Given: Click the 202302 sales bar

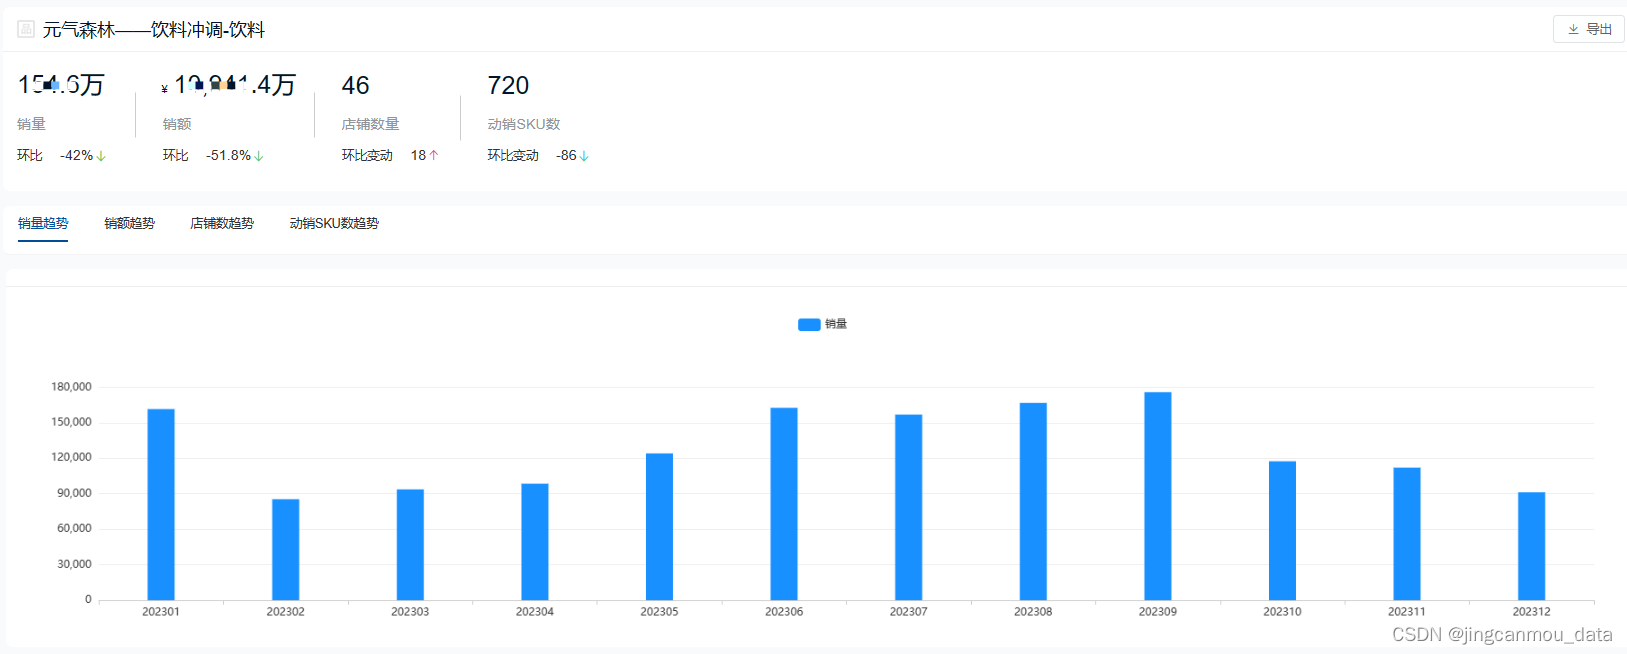Looking at the screenshot, I should (285, 549).
